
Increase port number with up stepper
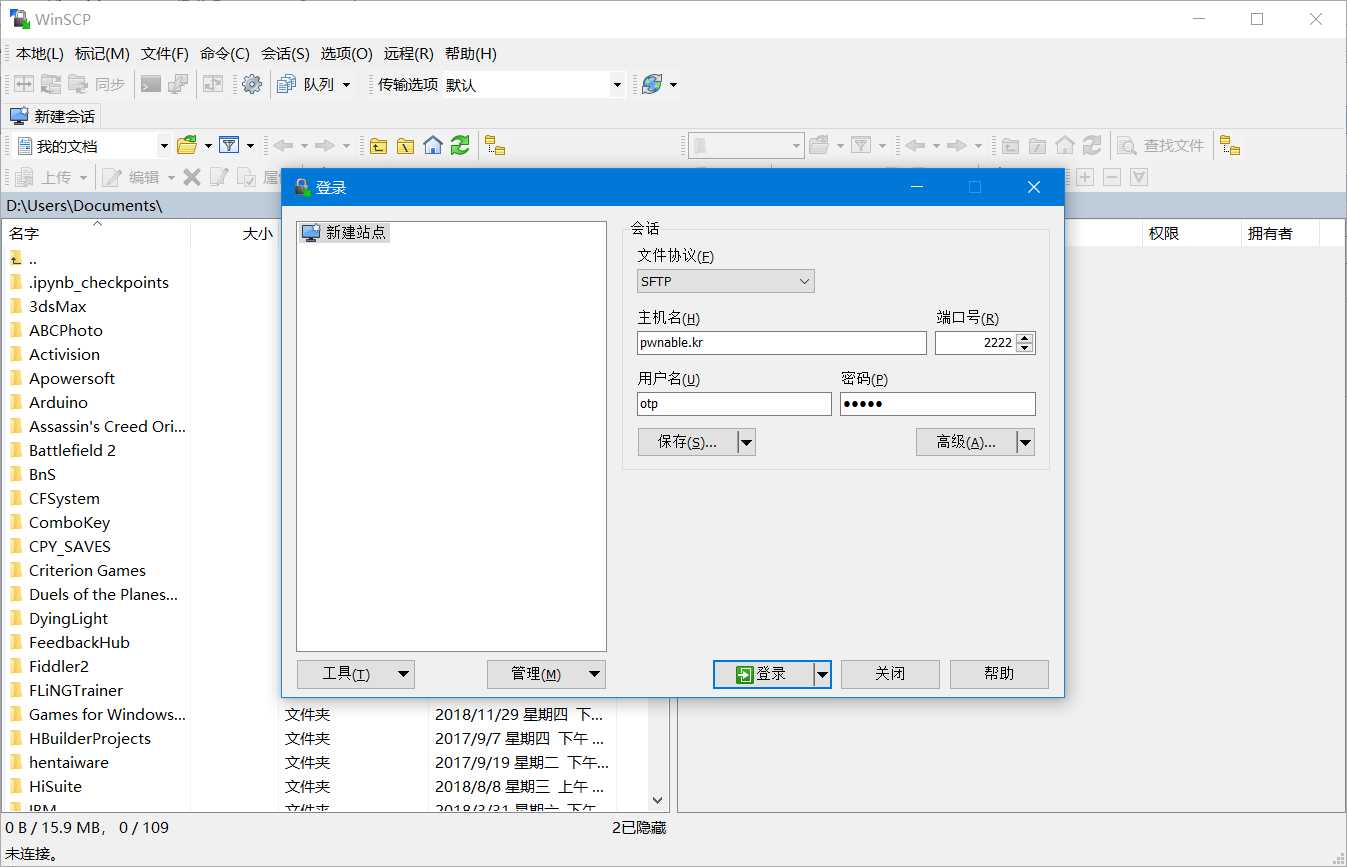pyautogui.click(x=1024, y=338)
